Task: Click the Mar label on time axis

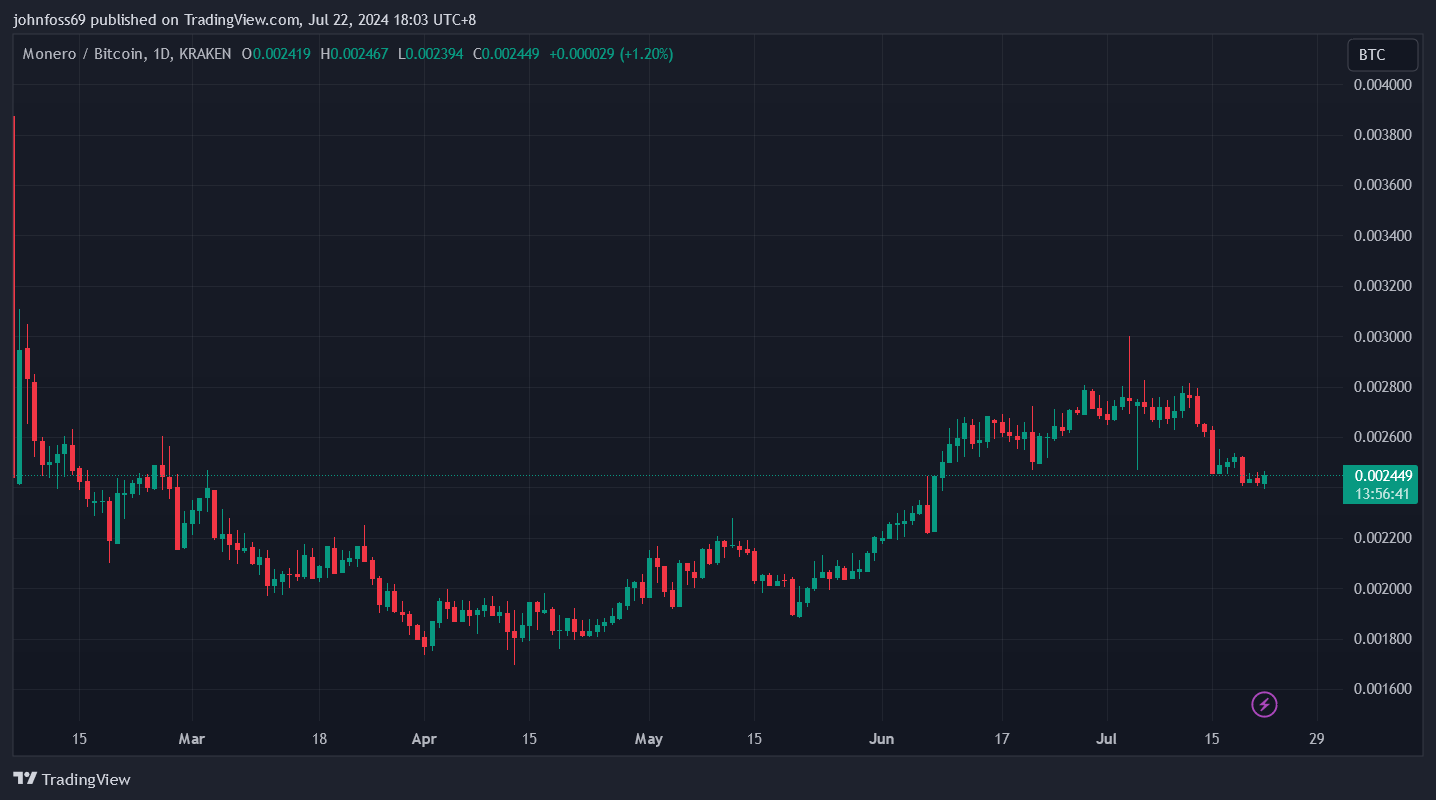Action: (191, 739)
